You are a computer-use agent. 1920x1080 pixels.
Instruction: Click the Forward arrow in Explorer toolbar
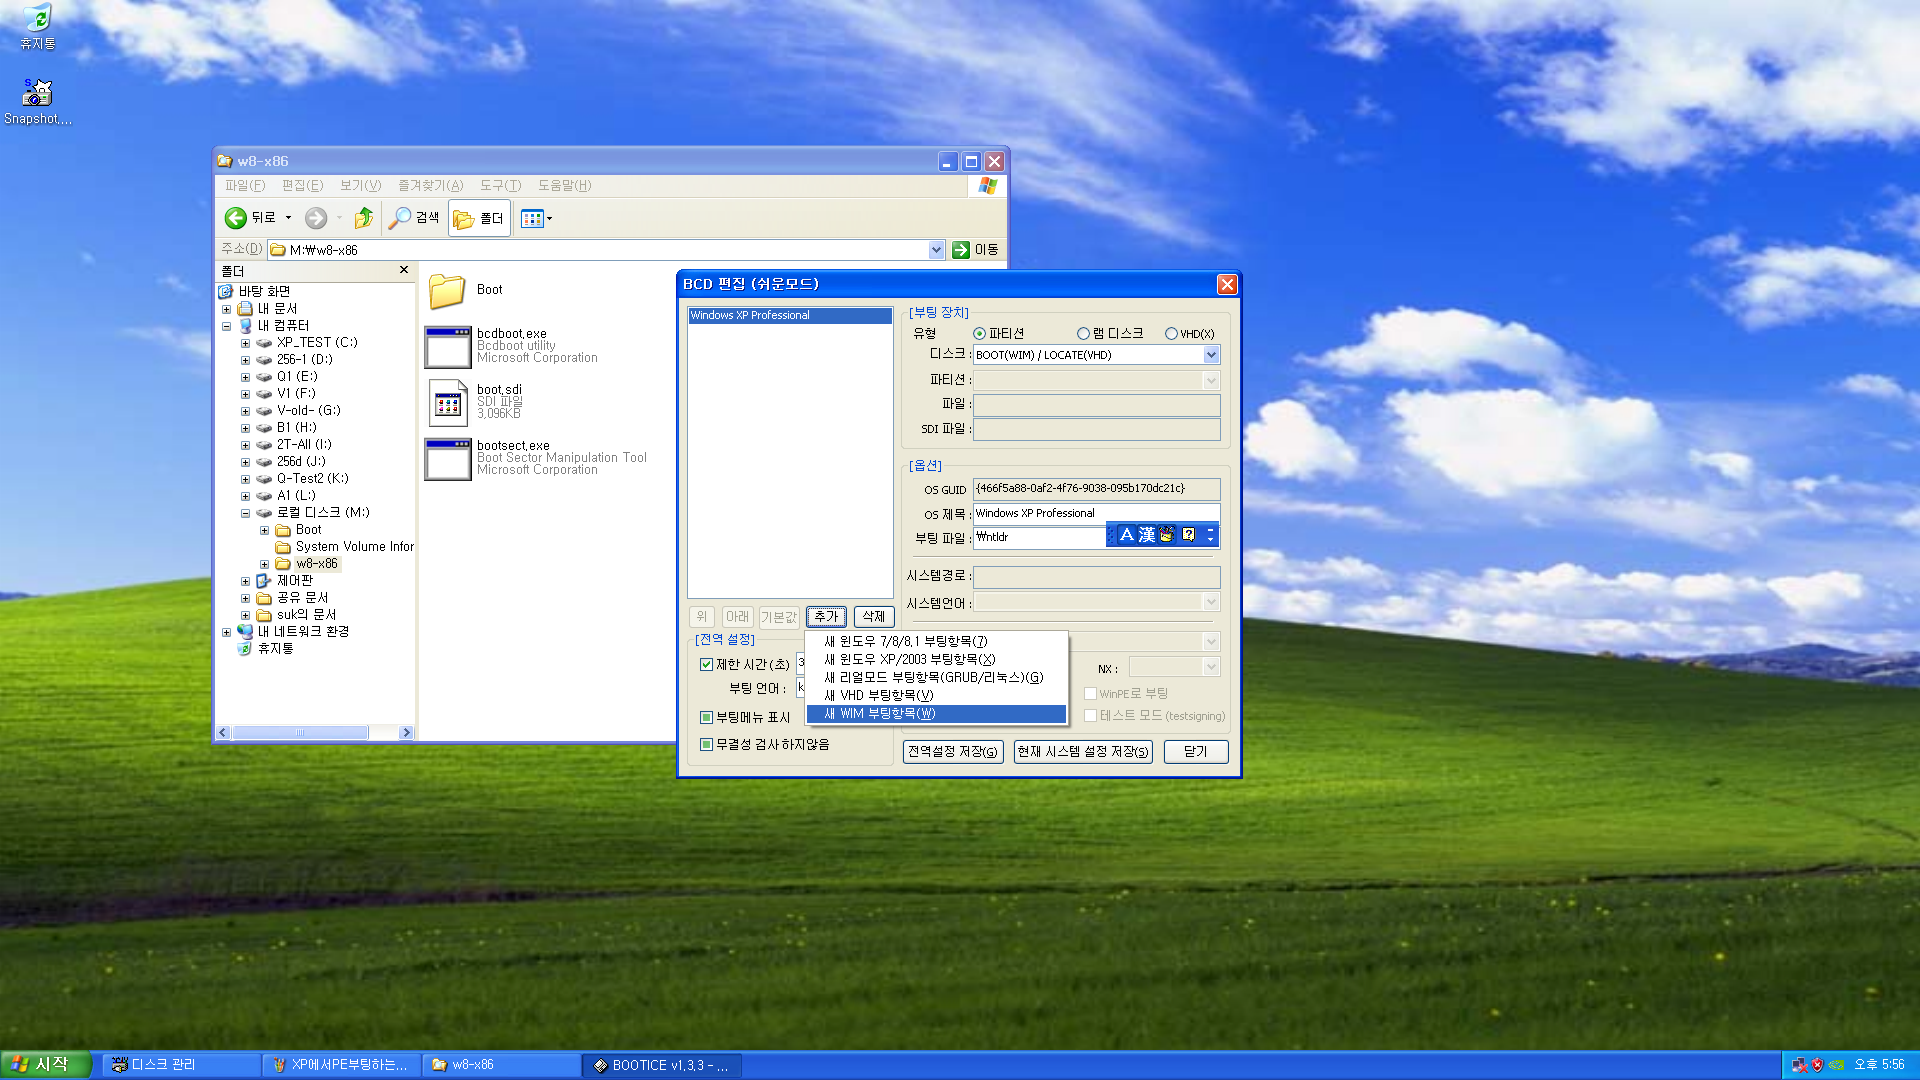pos(316,218)
